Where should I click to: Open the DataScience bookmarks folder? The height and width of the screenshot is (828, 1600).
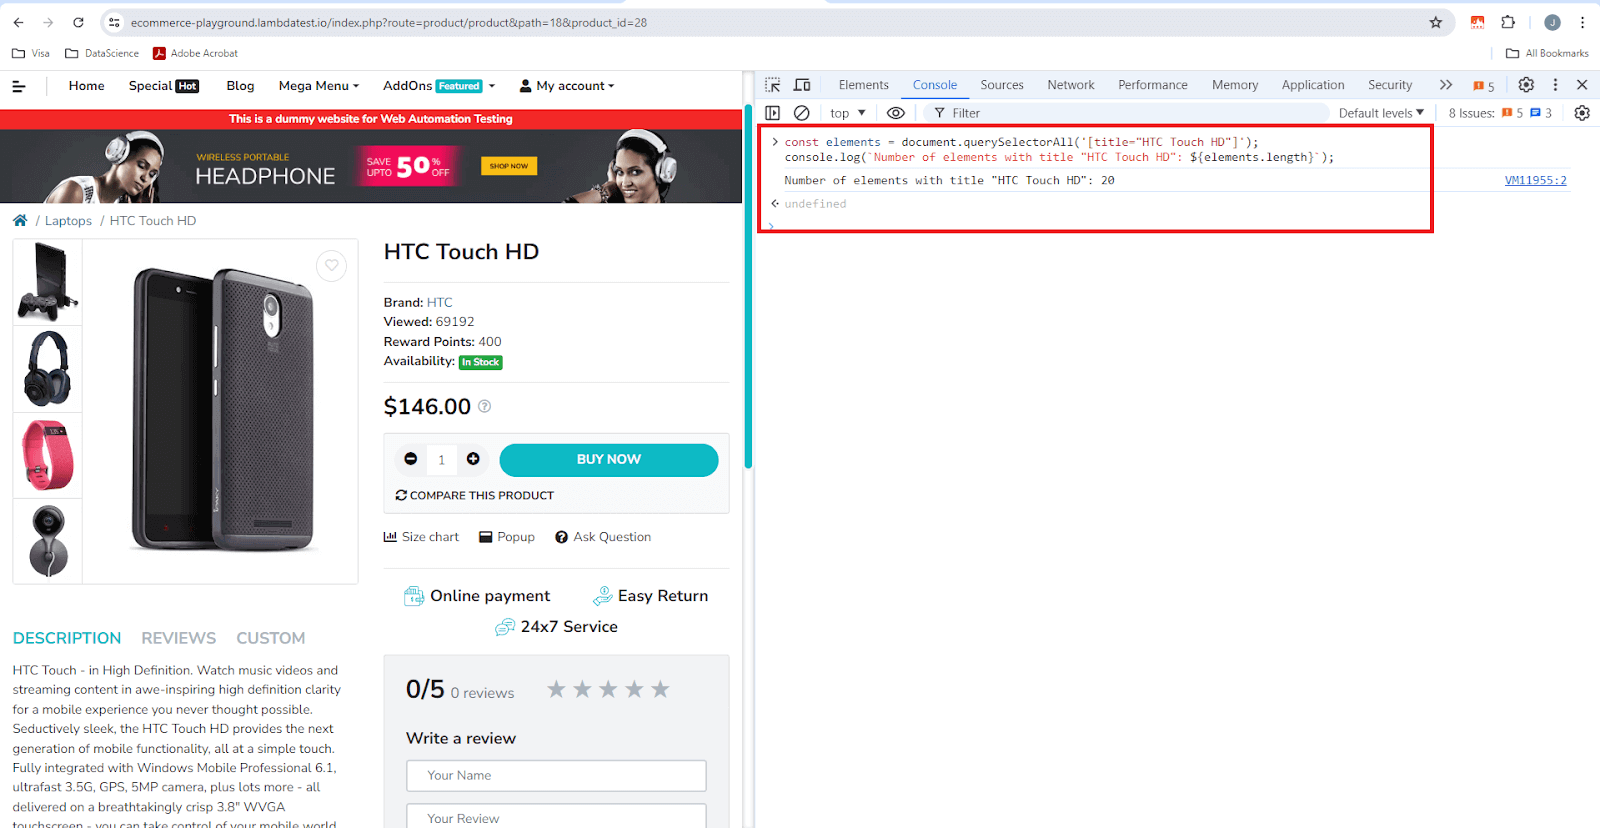coord(102,53)
